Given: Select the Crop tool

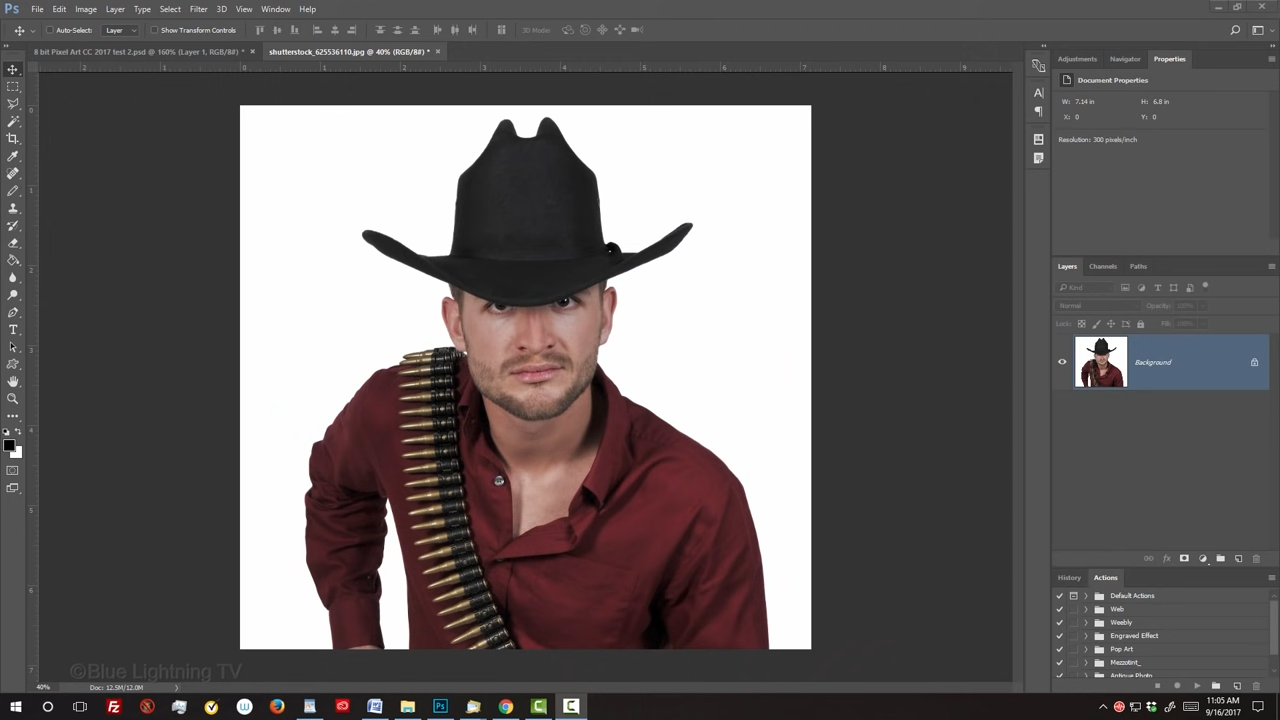Looking at the screenshot, I should point(13,139).
